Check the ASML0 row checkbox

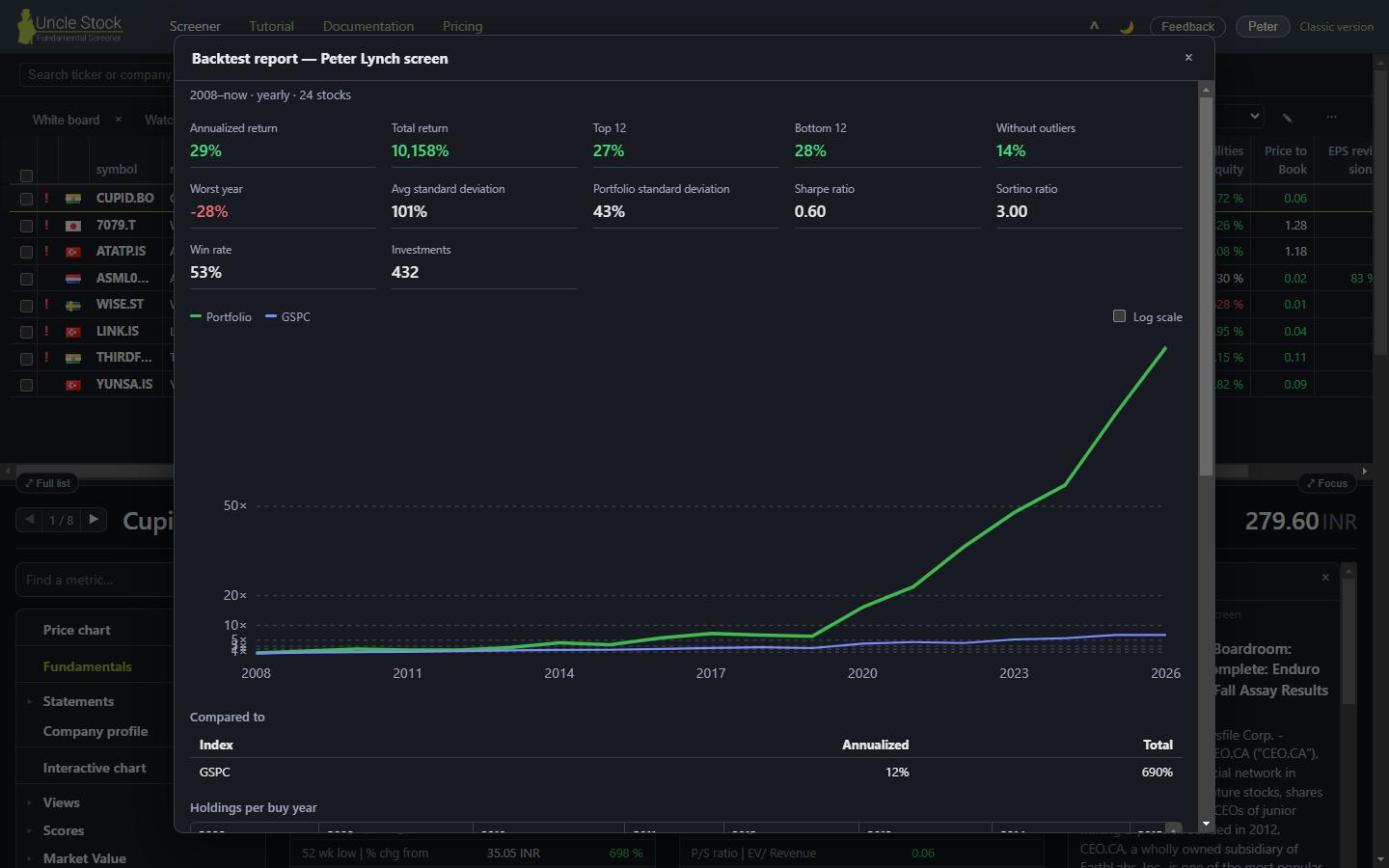tap(26, 278)
